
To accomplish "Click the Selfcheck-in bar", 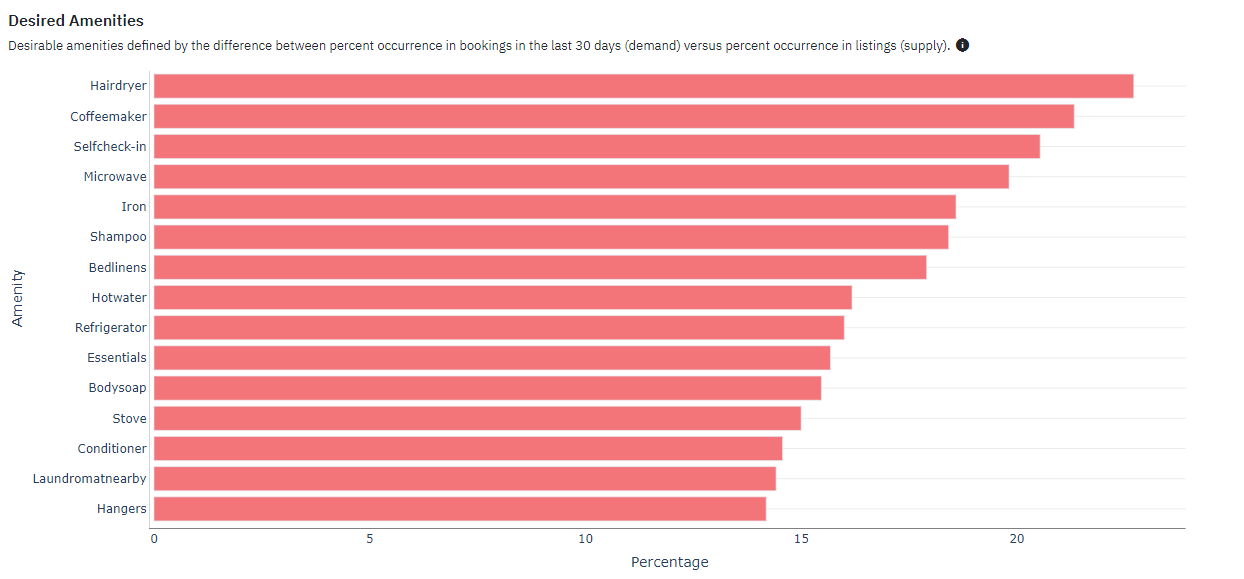I will 597,146.
